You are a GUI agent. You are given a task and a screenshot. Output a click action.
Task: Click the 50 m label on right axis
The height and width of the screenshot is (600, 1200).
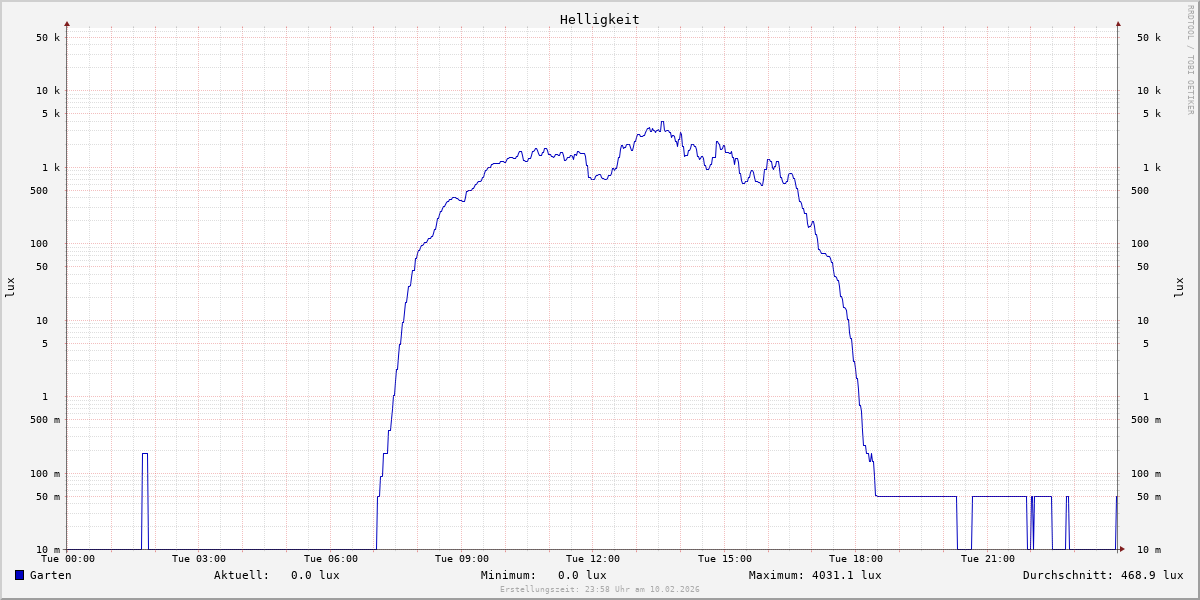click(1149, 497)
